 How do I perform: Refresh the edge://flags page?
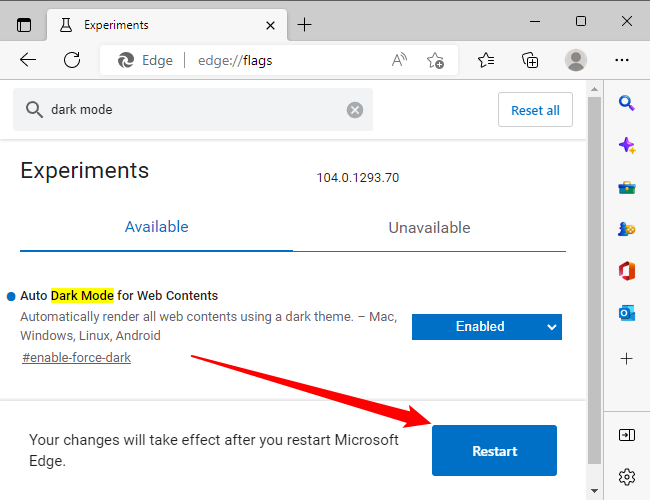pos(72,60)
